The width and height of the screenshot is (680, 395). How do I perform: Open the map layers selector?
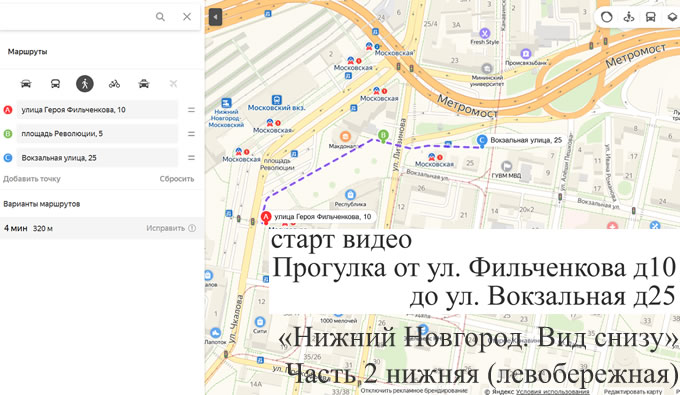[x=673, y=17]
